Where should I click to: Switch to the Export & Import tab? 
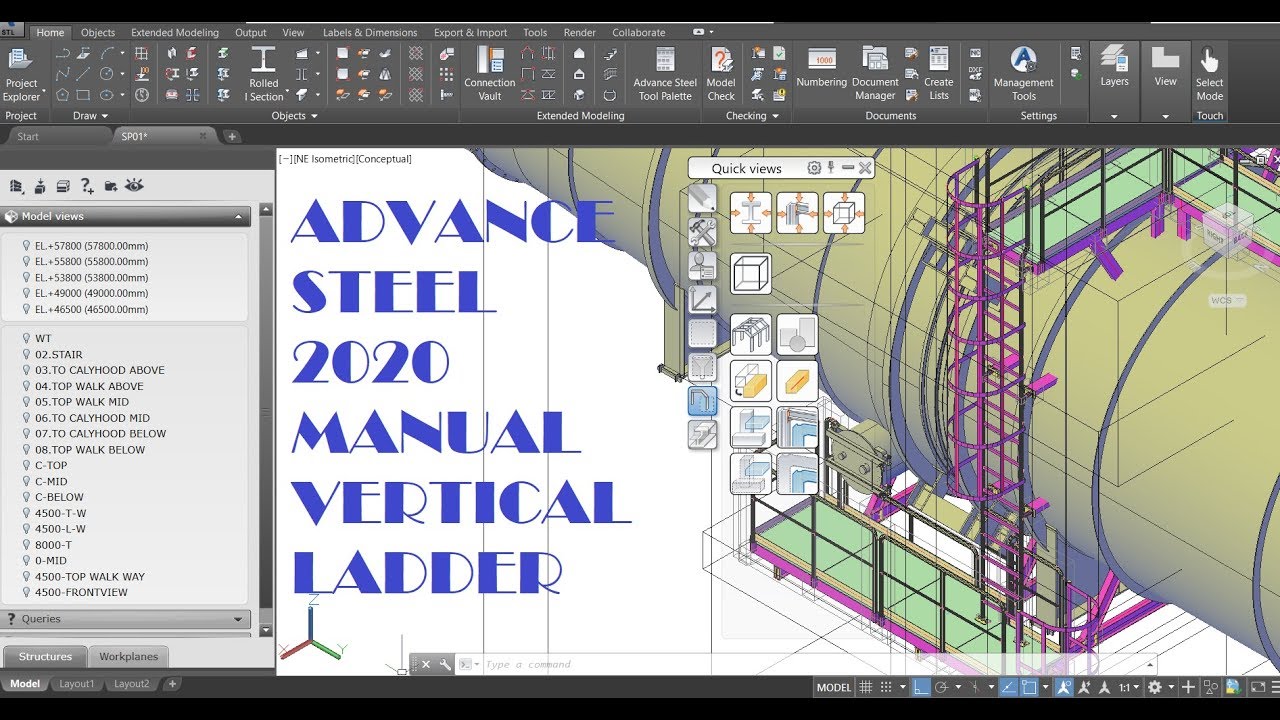tap(470, 32)
